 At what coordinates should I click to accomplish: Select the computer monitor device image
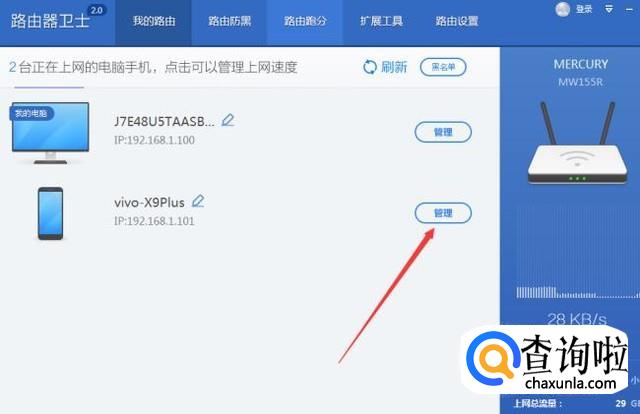[50, 133]
